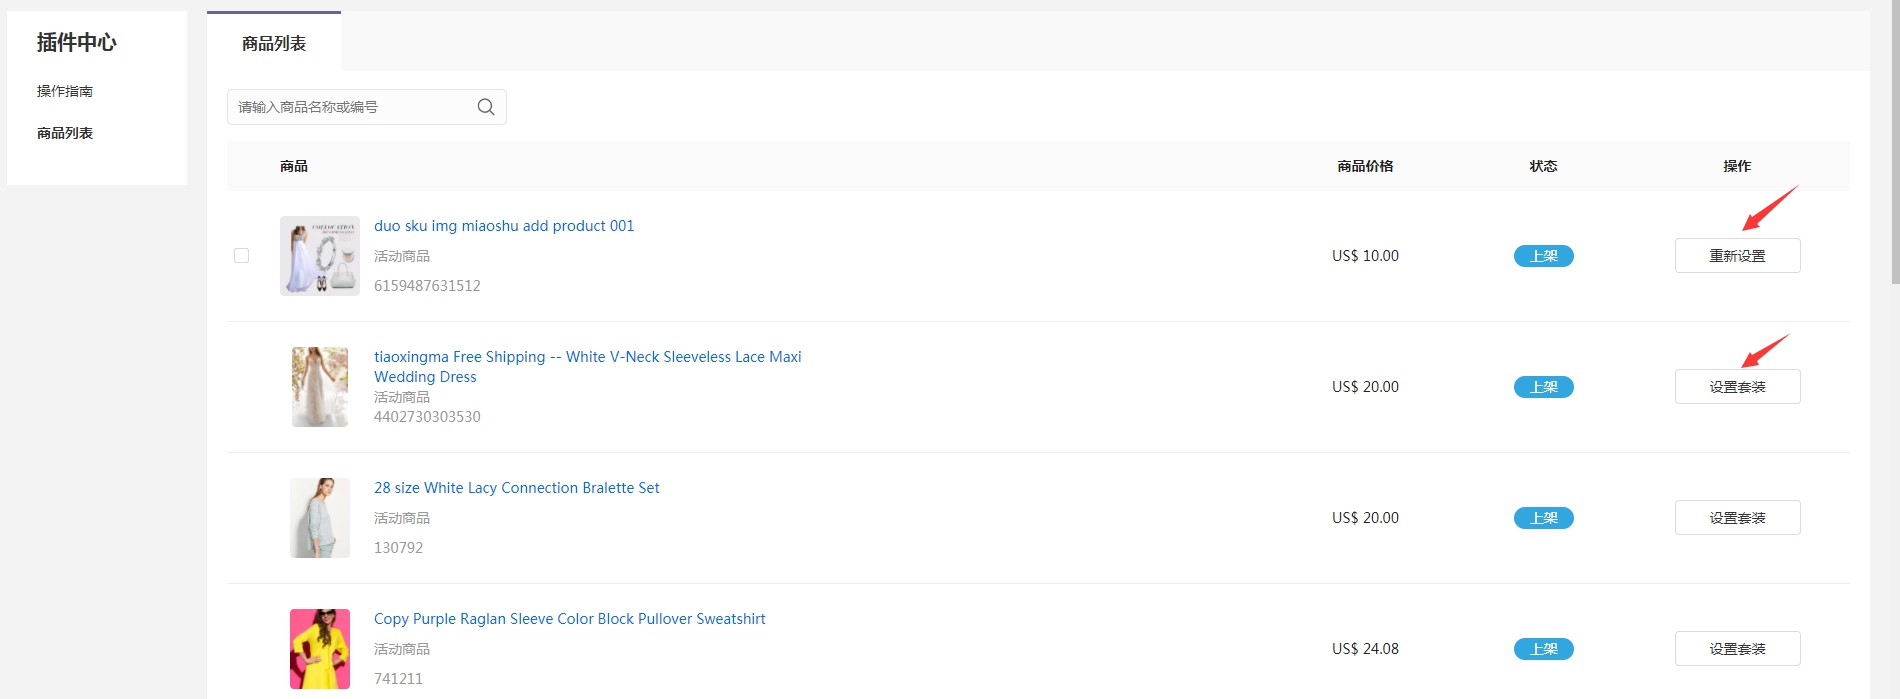Click 设置套装 for the Bralette Set

1737,518
